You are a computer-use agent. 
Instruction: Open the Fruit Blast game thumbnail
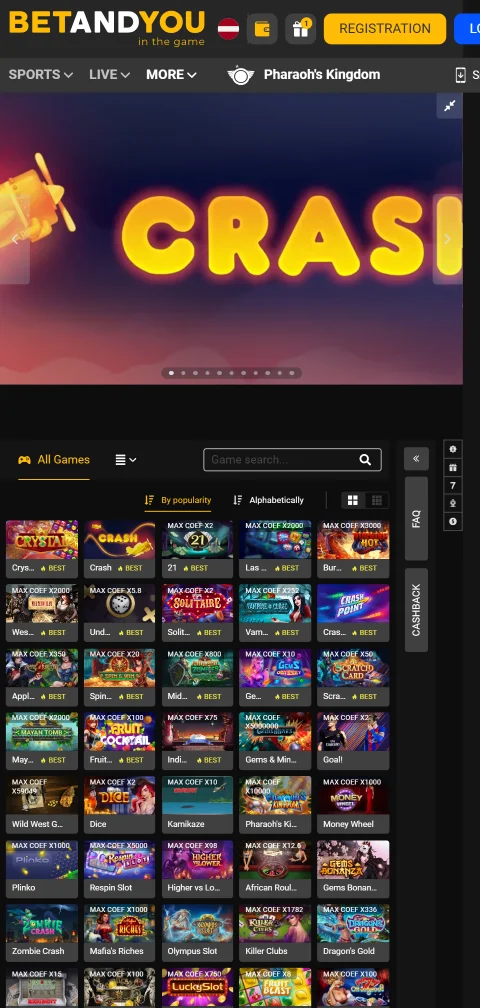coord(275,987)
